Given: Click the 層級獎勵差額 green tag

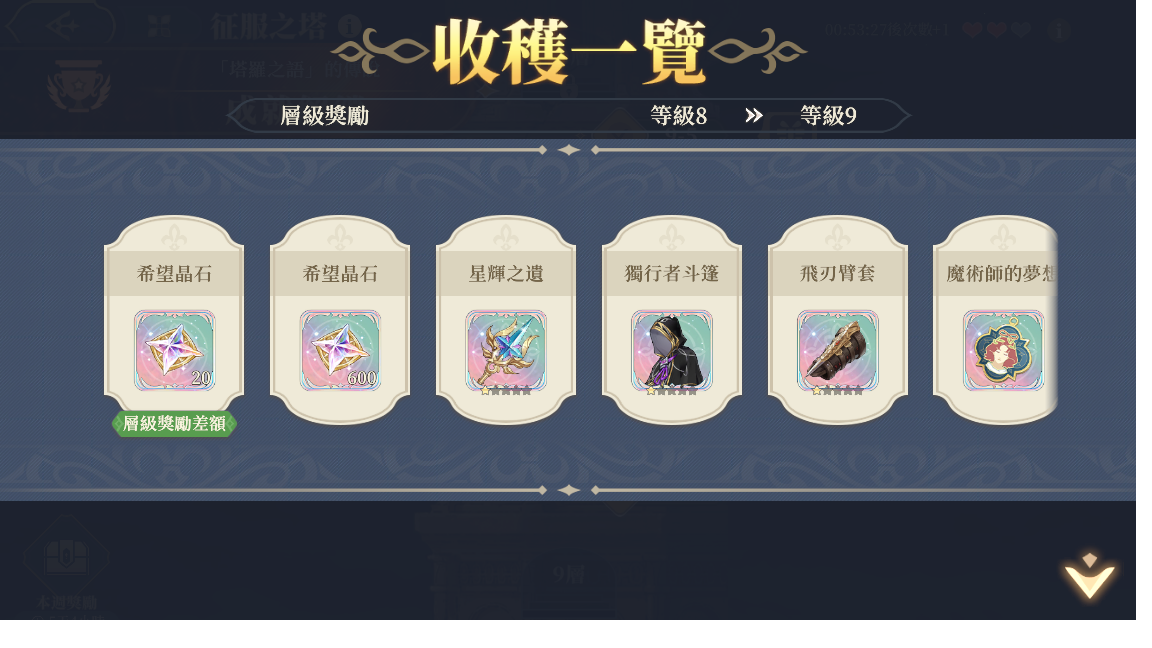Looking at the screenshot, I should click(x=174, y=423).
